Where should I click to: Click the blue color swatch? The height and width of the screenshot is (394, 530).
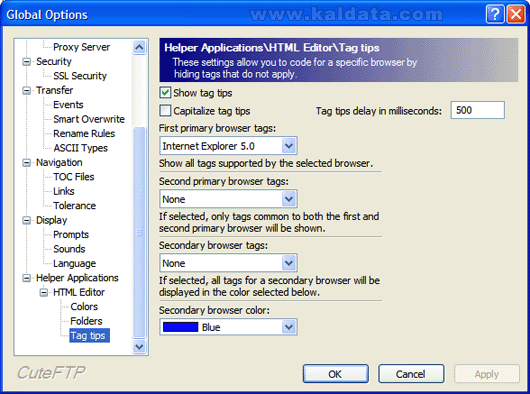pos(180,327)
